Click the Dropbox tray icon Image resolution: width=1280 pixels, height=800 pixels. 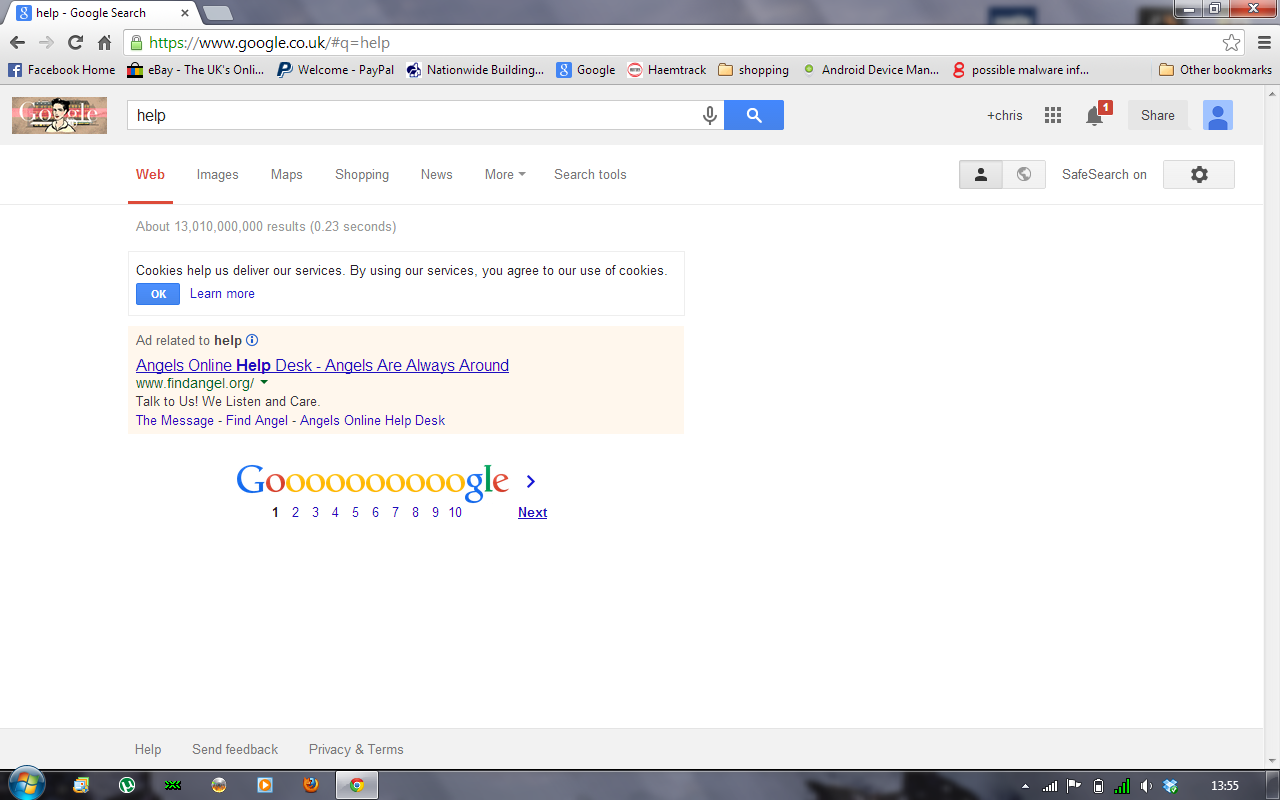click(x=1170, y=785)
